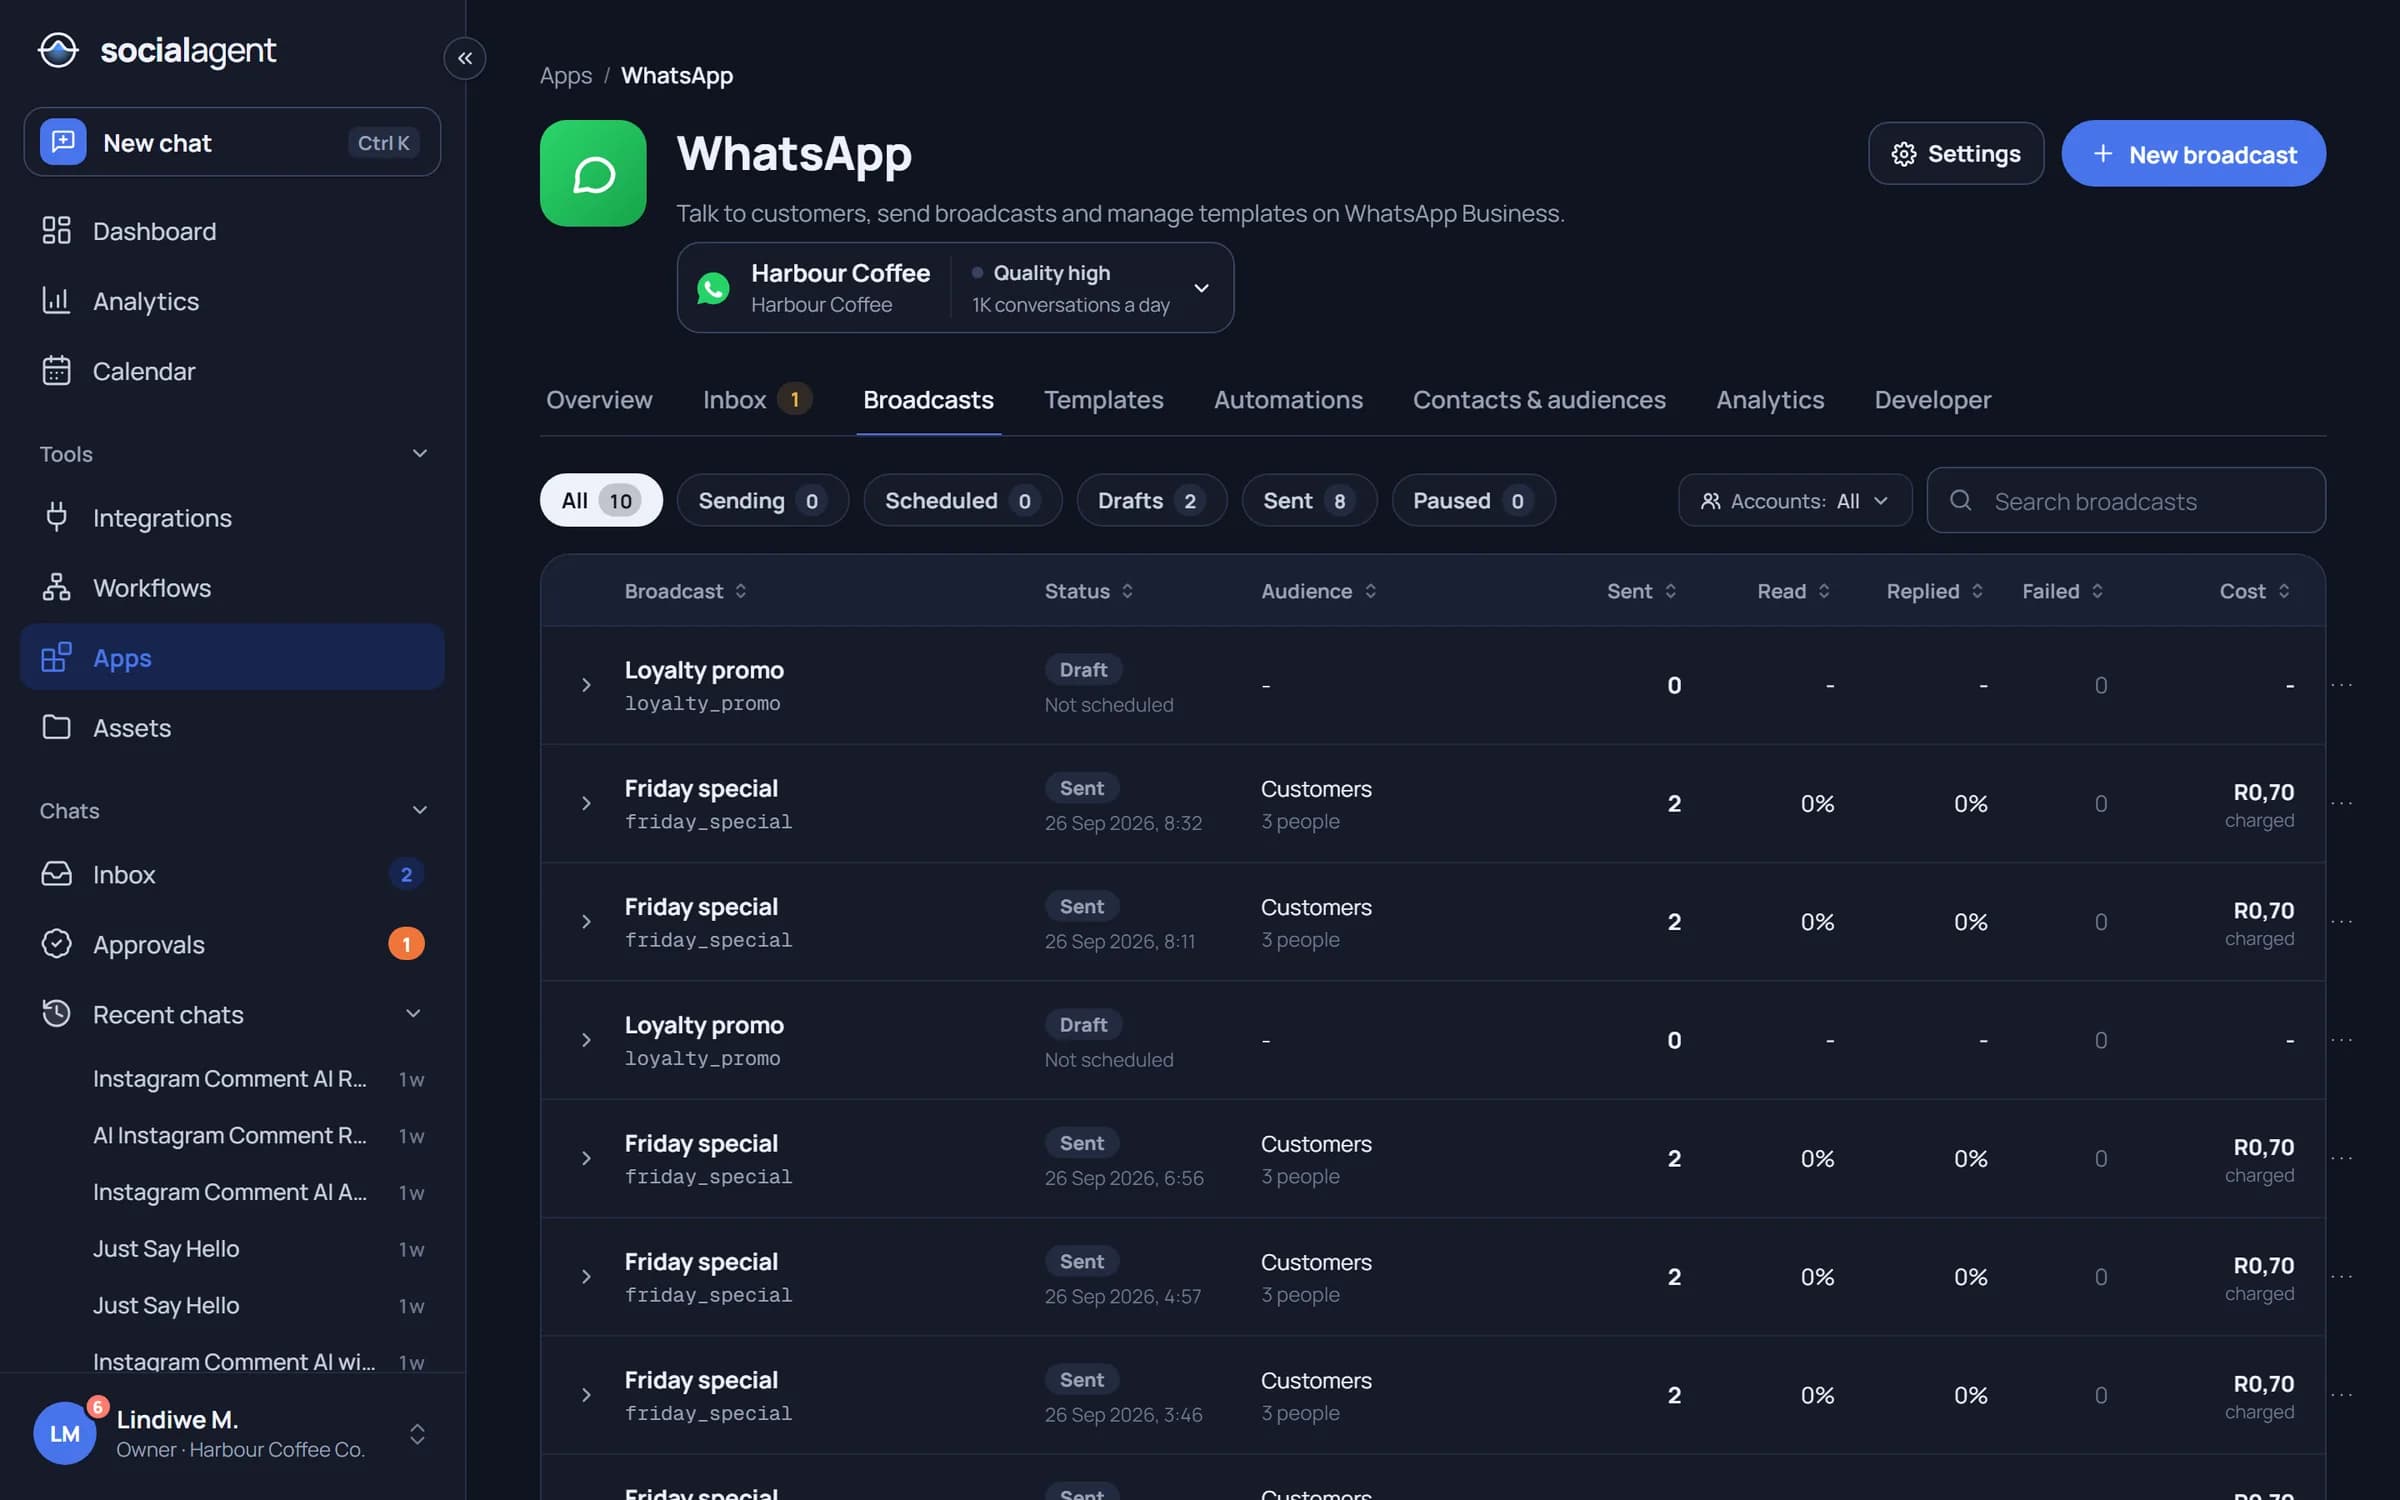Sort table by Failed column
The image size is (2400, 1500).
pyautogui.click(x=2062, y=591)
